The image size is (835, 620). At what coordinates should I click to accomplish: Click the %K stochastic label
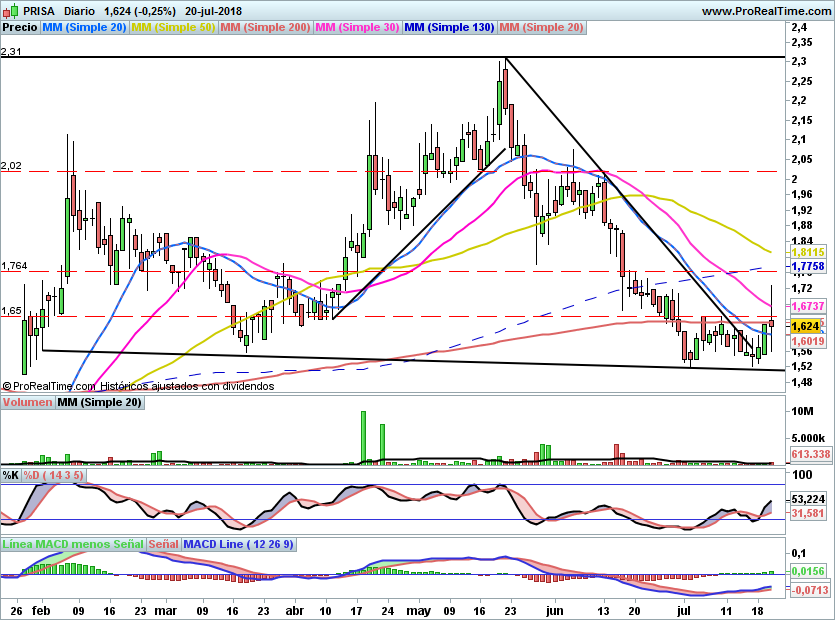11,475
